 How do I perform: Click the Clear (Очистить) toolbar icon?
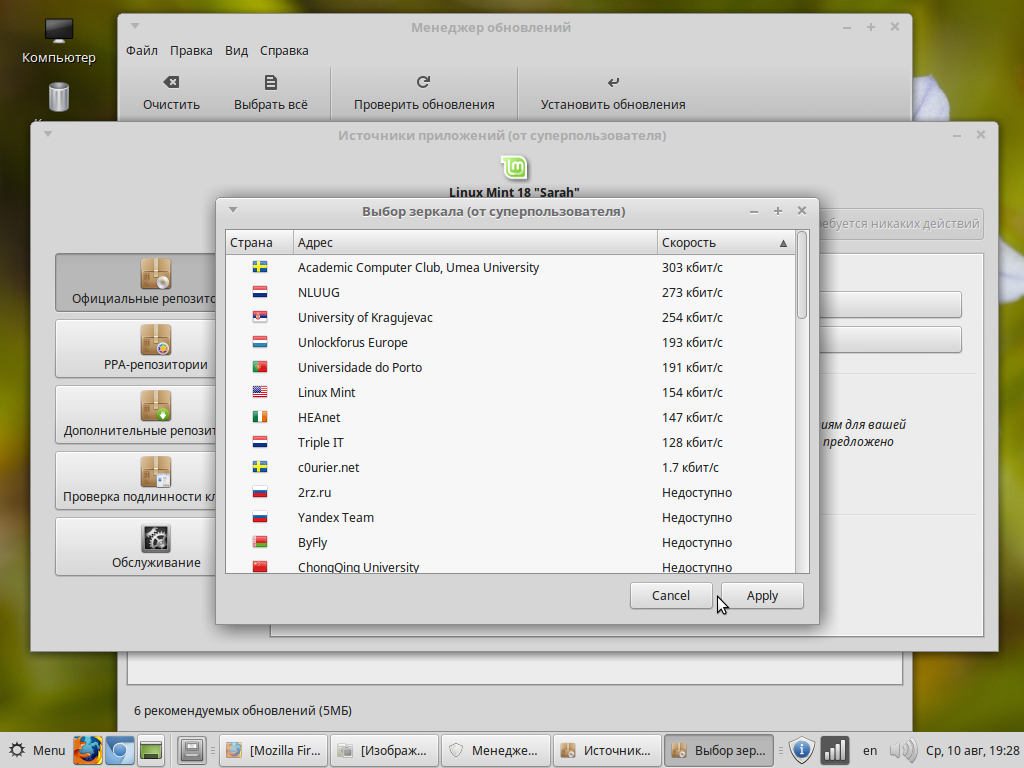(171, 83)
